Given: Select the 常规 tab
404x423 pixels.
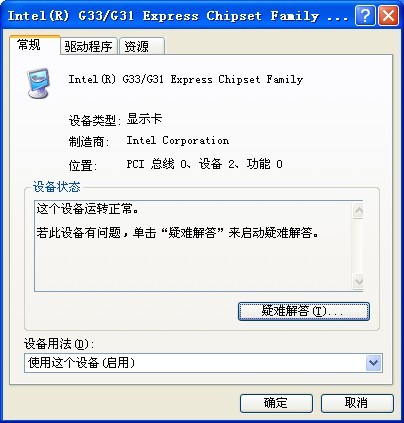Looking at the screenshot, I should [x=35, y=45].
